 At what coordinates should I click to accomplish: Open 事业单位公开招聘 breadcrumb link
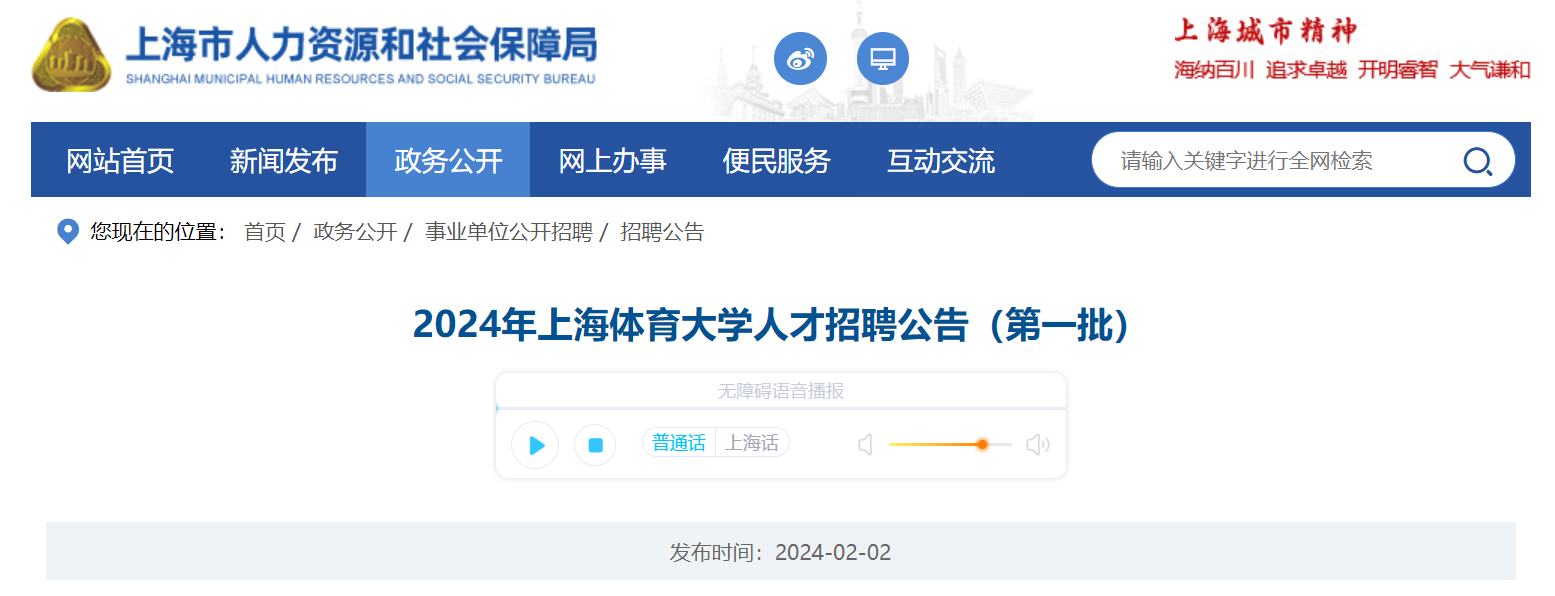[x=508, y=232]
